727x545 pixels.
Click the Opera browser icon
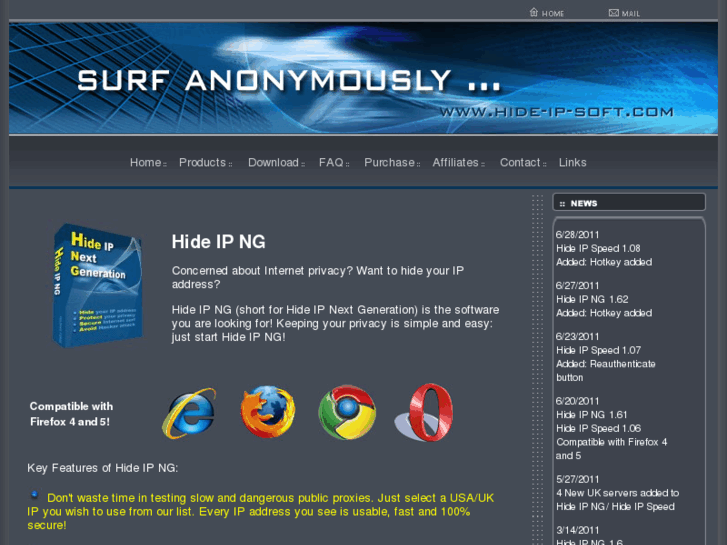click(x=423, y=412)
